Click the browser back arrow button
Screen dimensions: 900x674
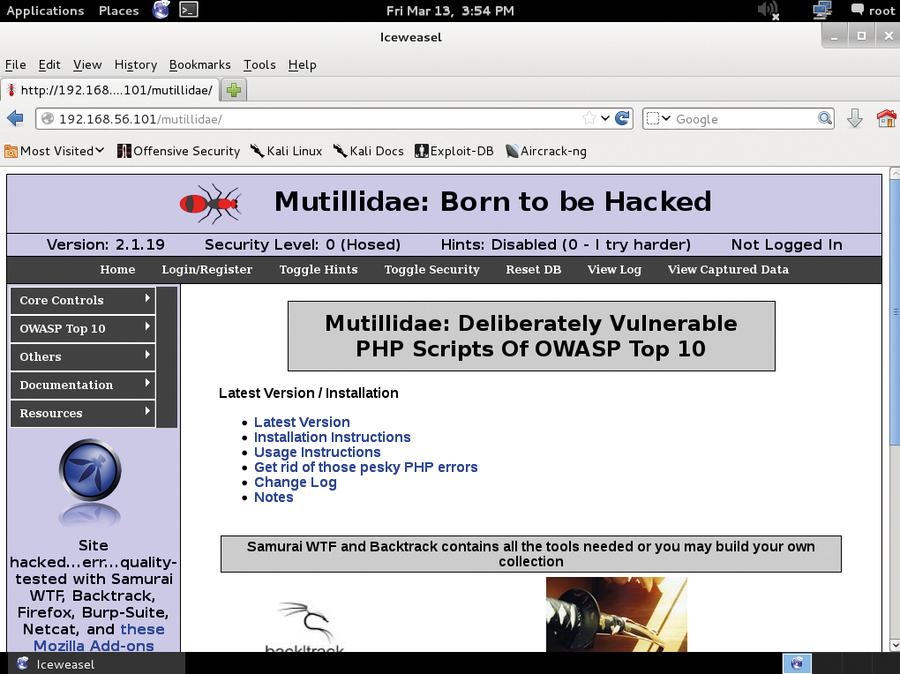coord(15,119)
